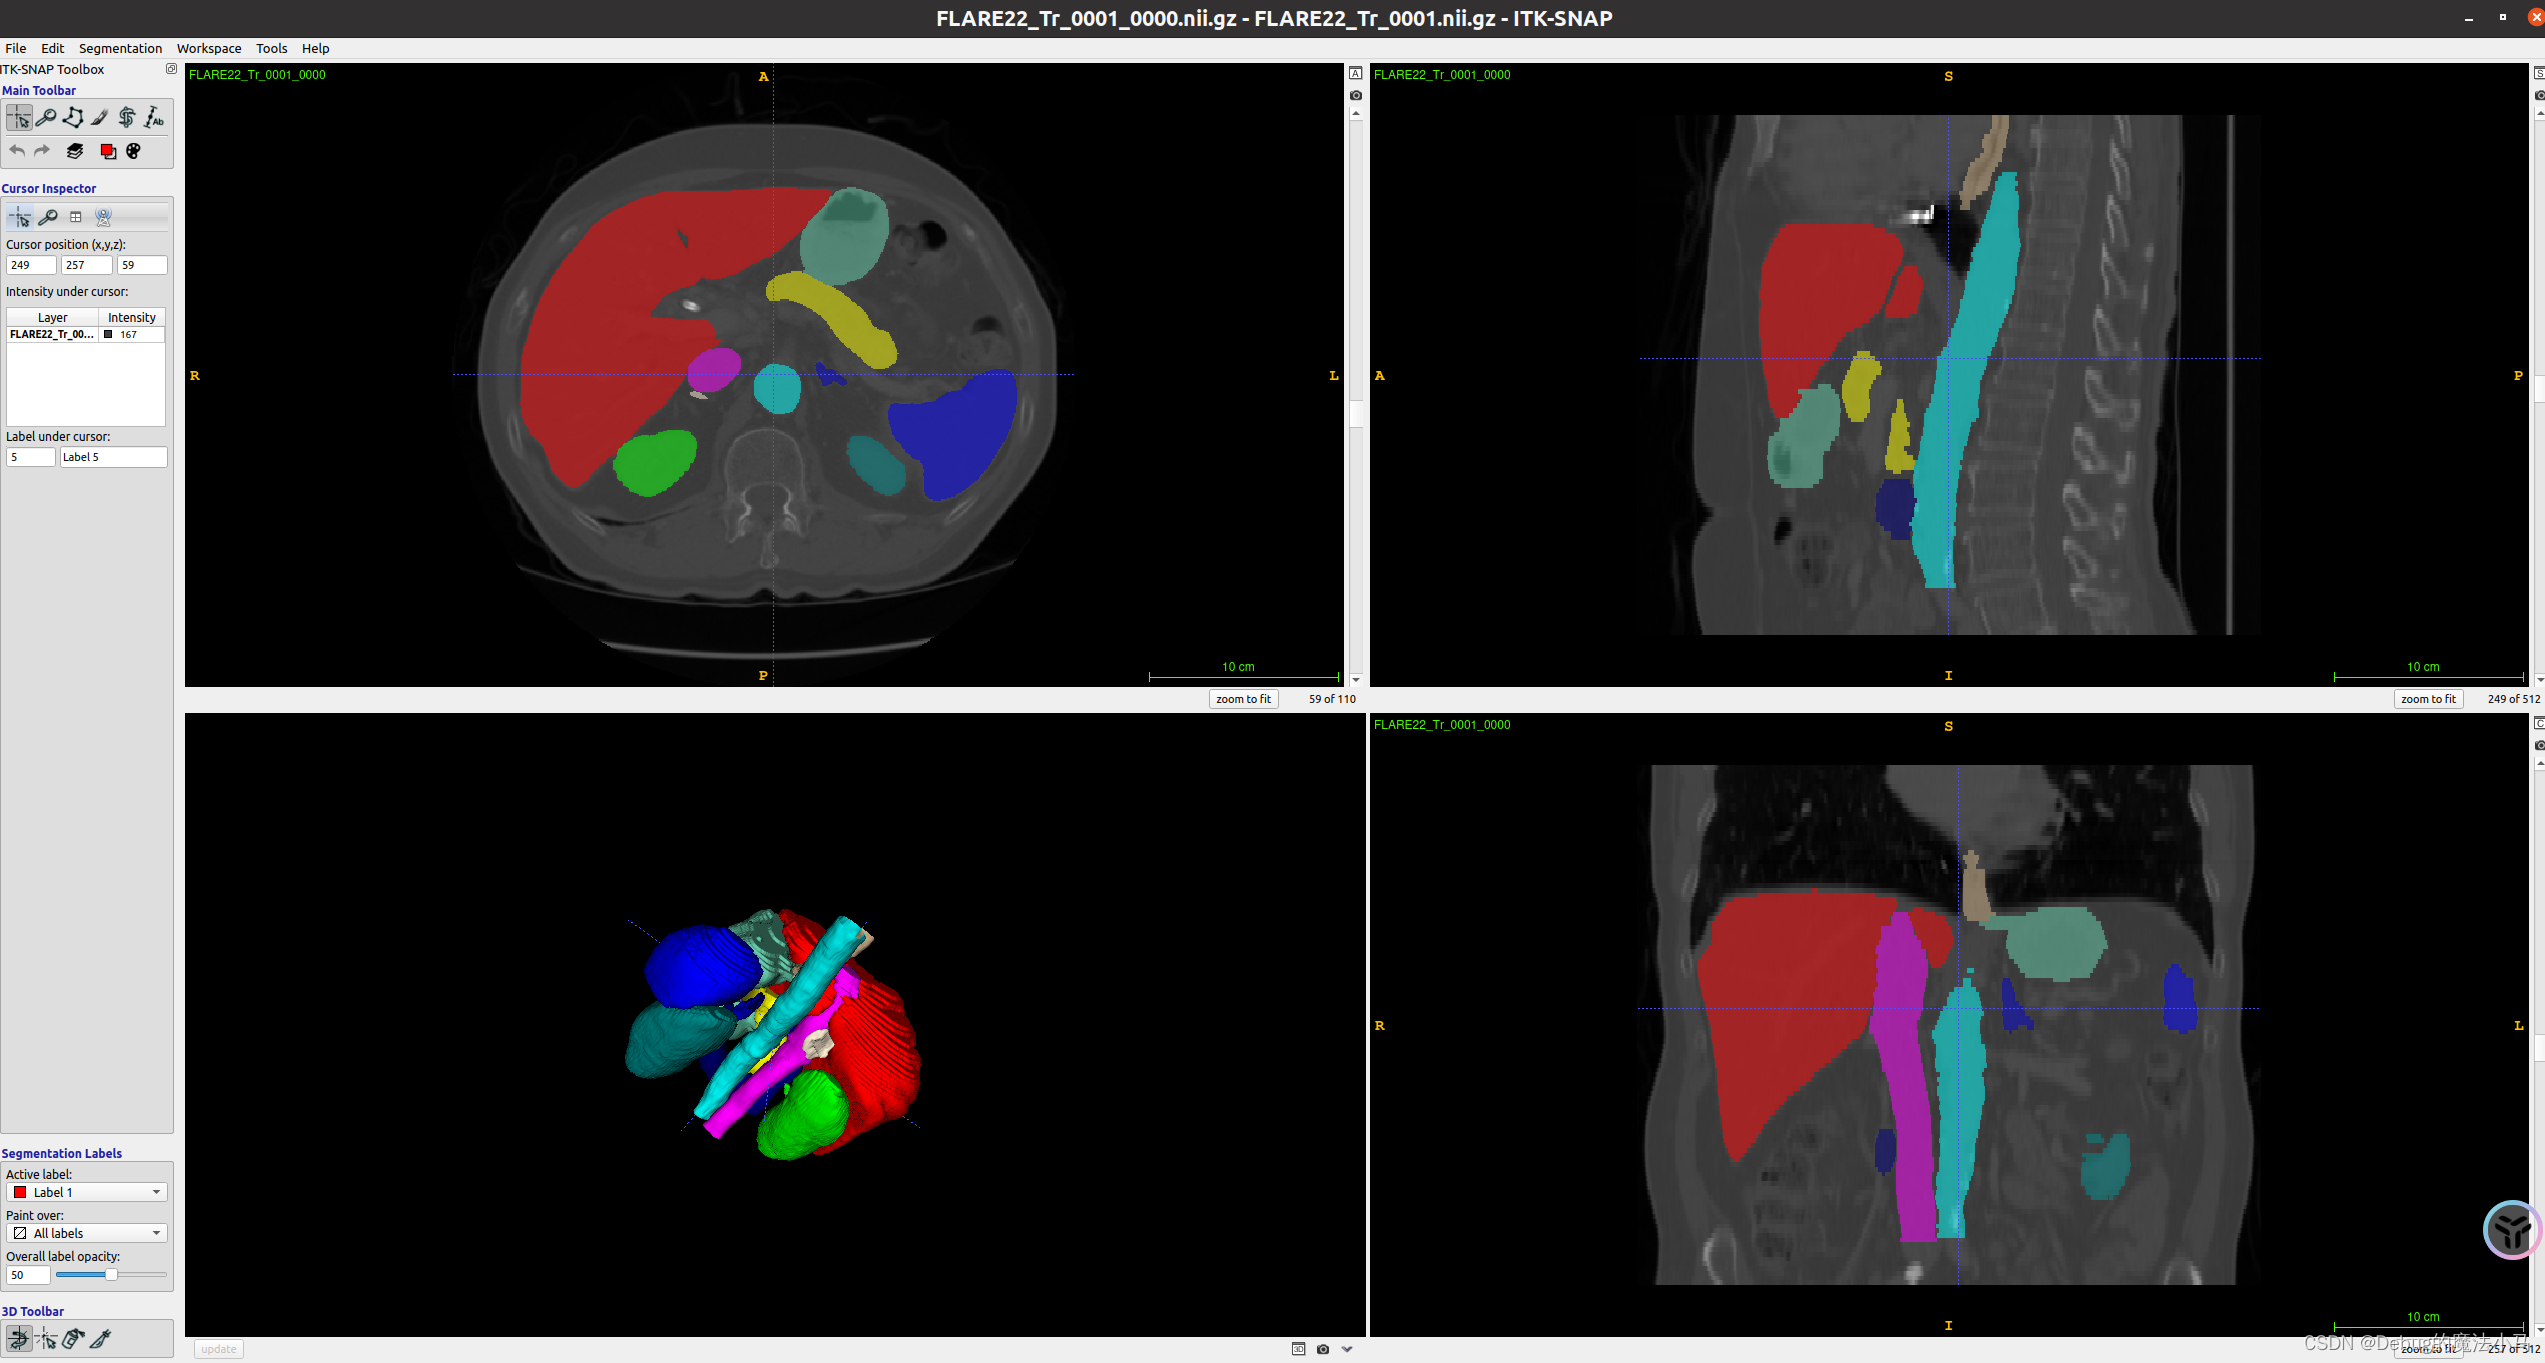Open the Workspace menu

point(208,48)
